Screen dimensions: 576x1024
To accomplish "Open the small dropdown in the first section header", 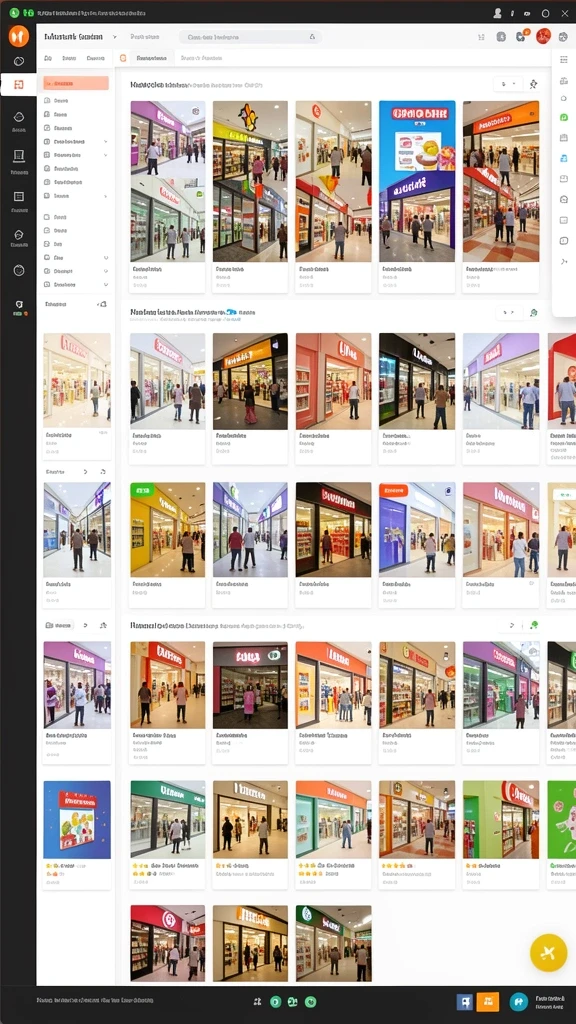I will (x=508, y=84).
